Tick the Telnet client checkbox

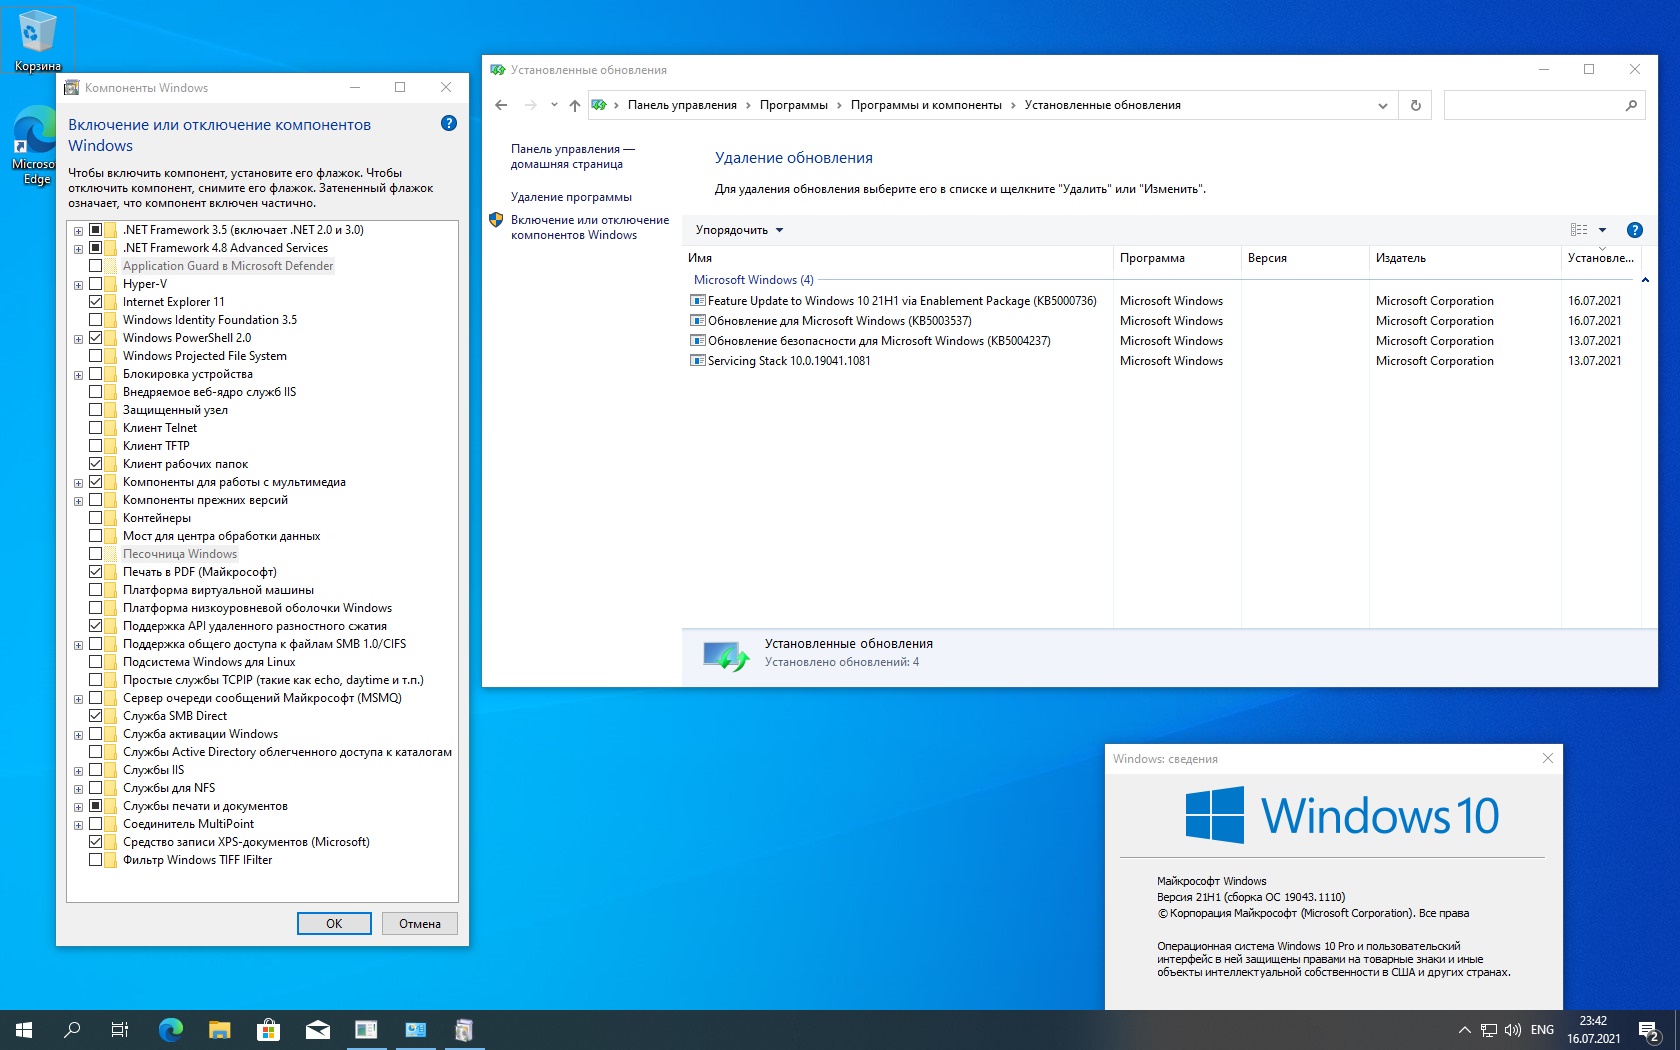96,428
